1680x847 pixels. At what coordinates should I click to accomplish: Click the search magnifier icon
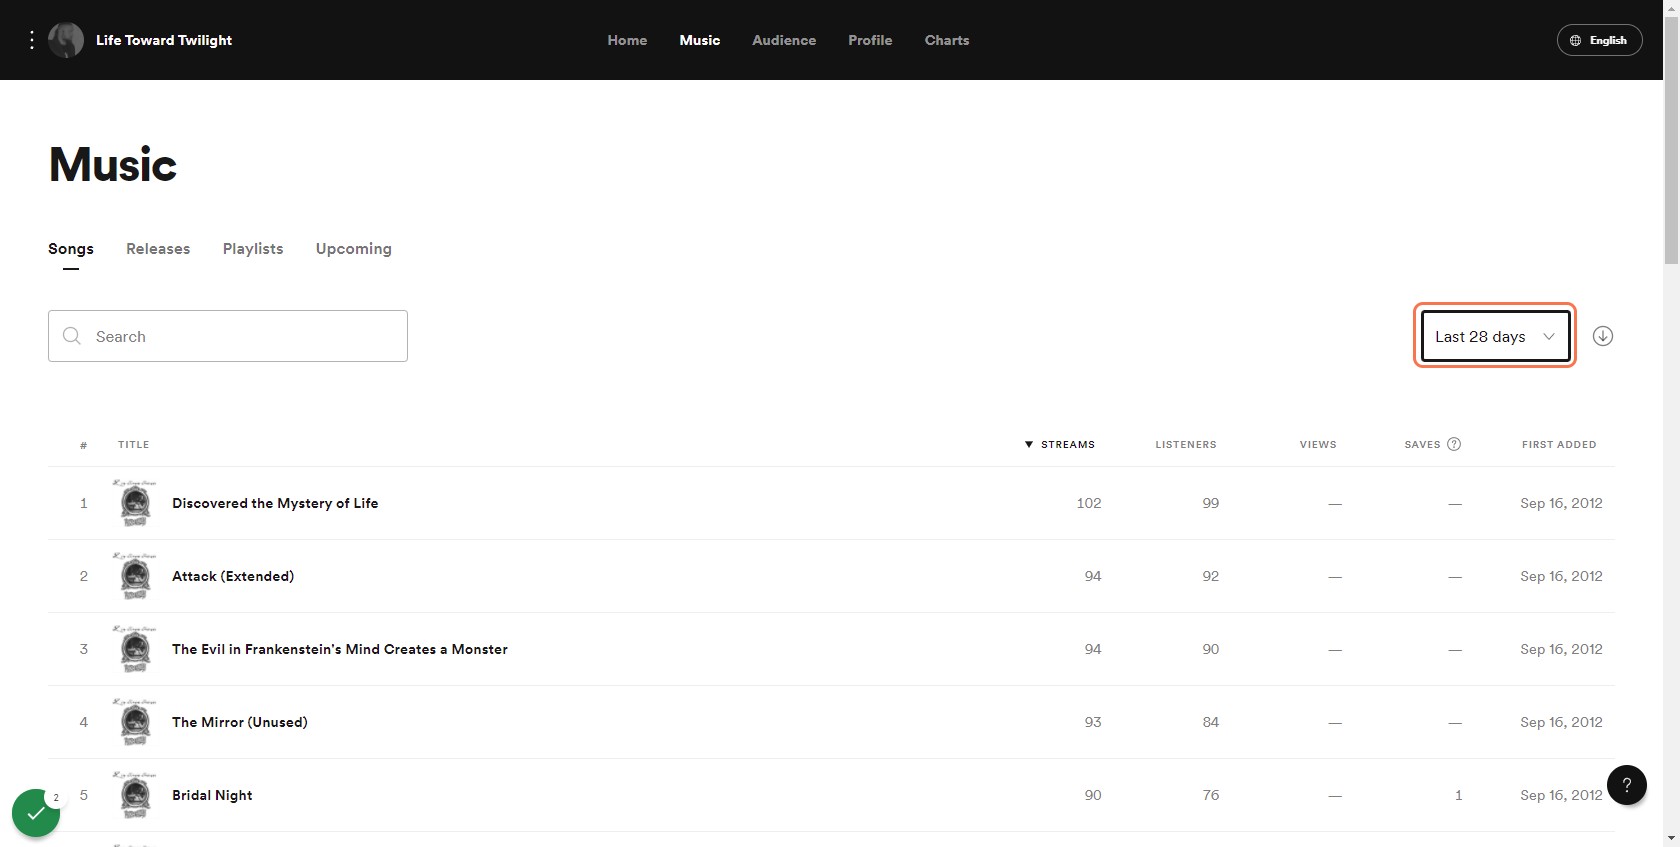[x=72, y=336]
